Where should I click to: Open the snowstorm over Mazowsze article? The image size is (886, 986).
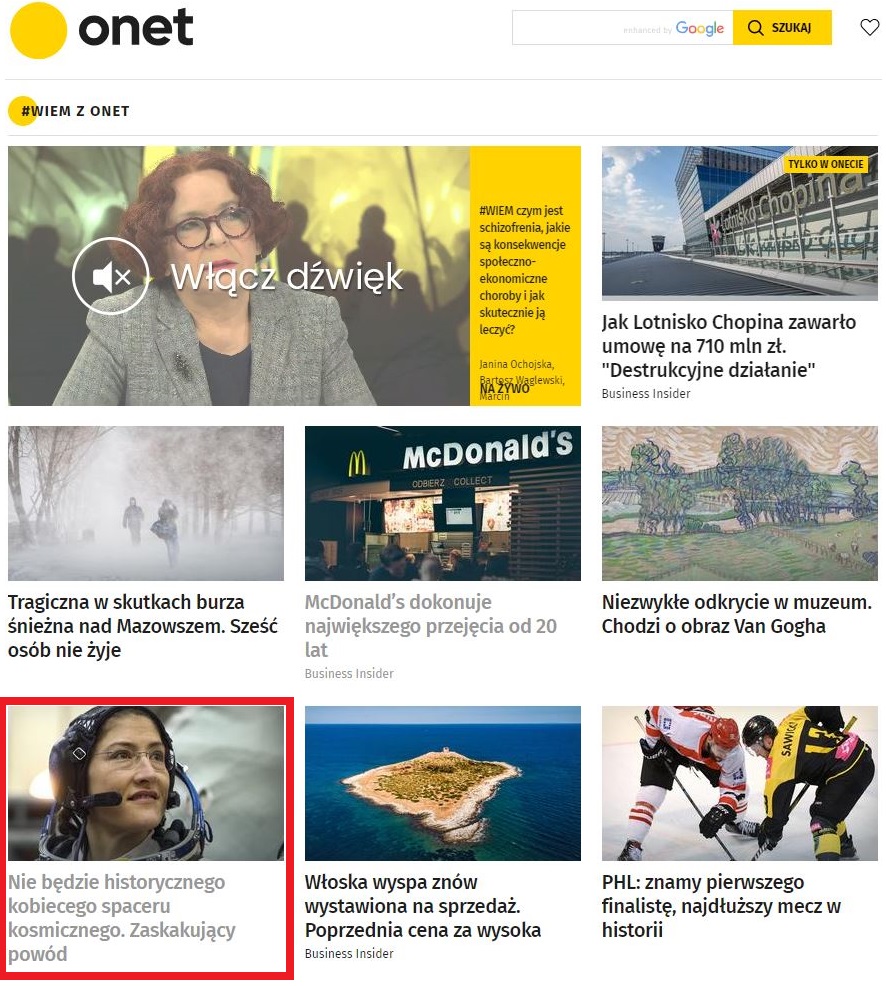143,626
